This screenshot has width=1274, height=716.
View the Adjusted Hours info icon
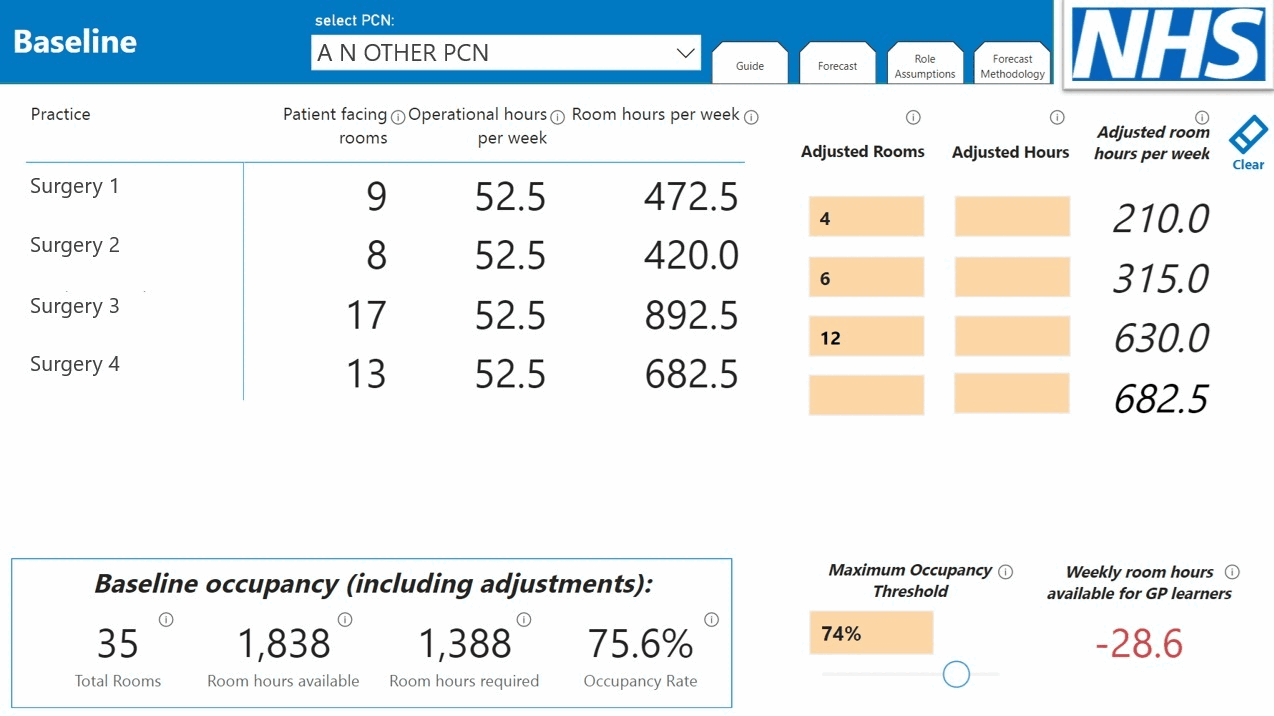1057,117
